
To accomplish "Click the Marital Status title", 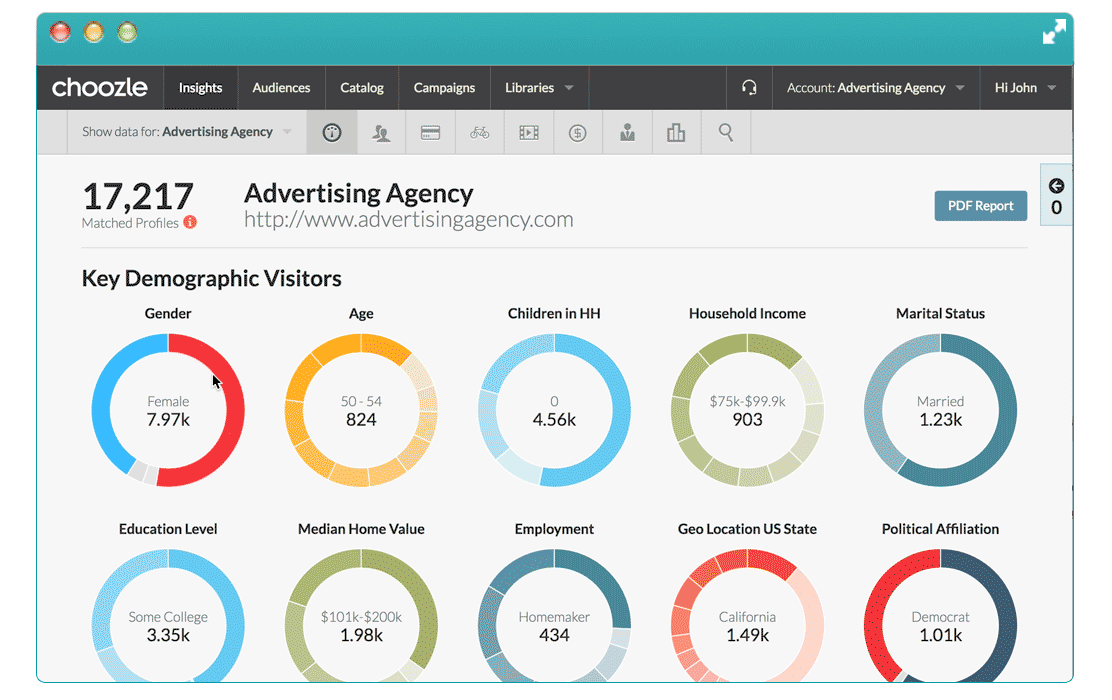I will click(x=940, y=313).
